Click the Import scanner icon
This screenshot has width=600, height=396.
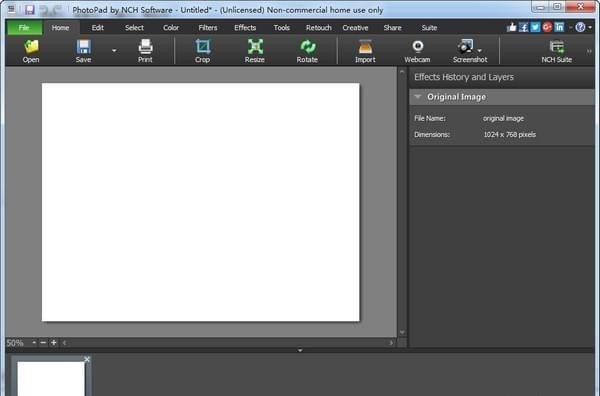[365, 47]
